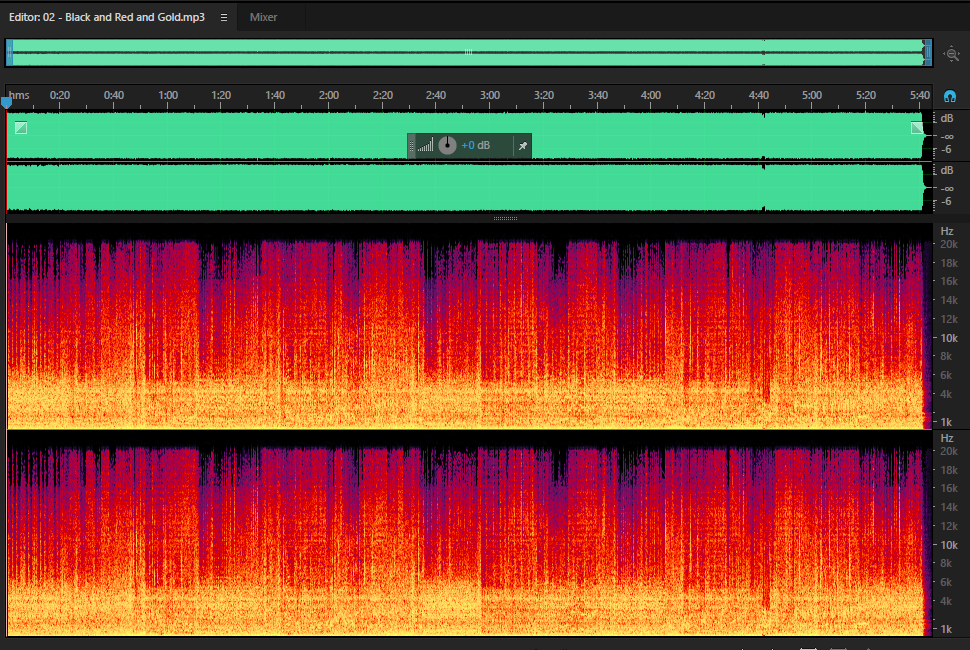Click the left handle of the overview navigator
Viewport: 970px width, 650px height.
click(9, 53)
